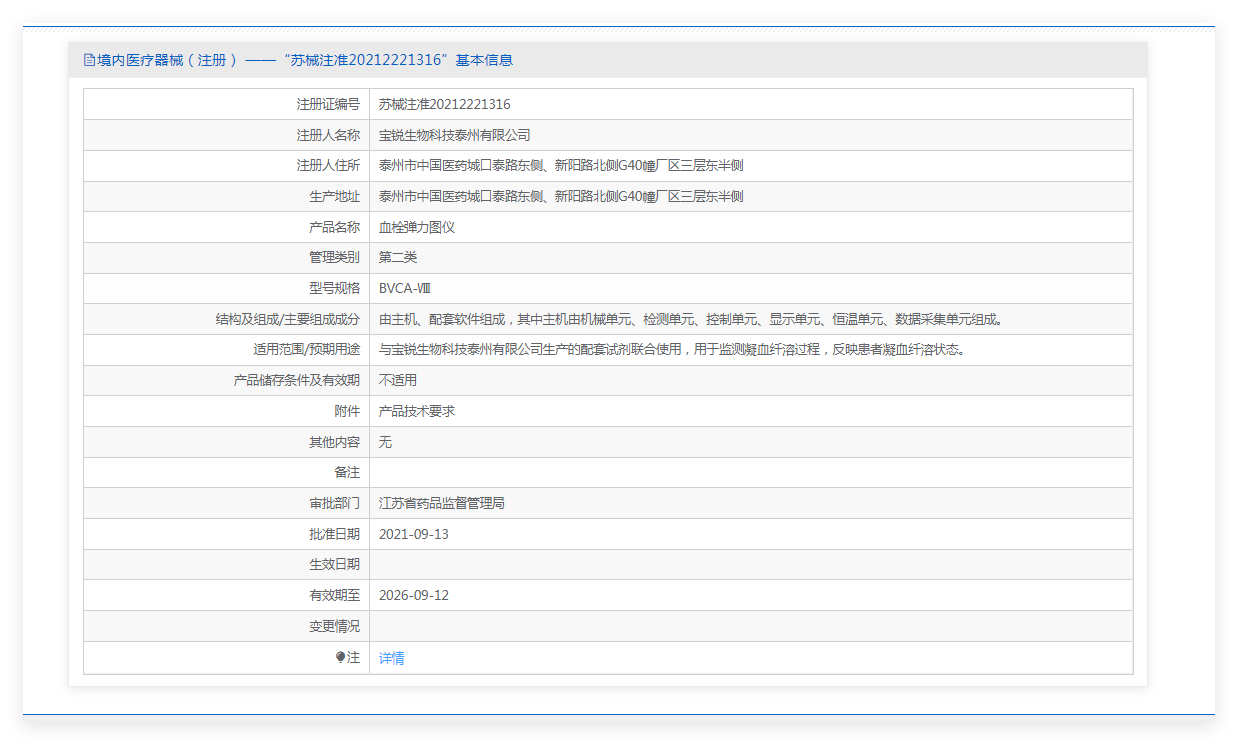Click the 生产地址 row label

click(x=334, y=196)
